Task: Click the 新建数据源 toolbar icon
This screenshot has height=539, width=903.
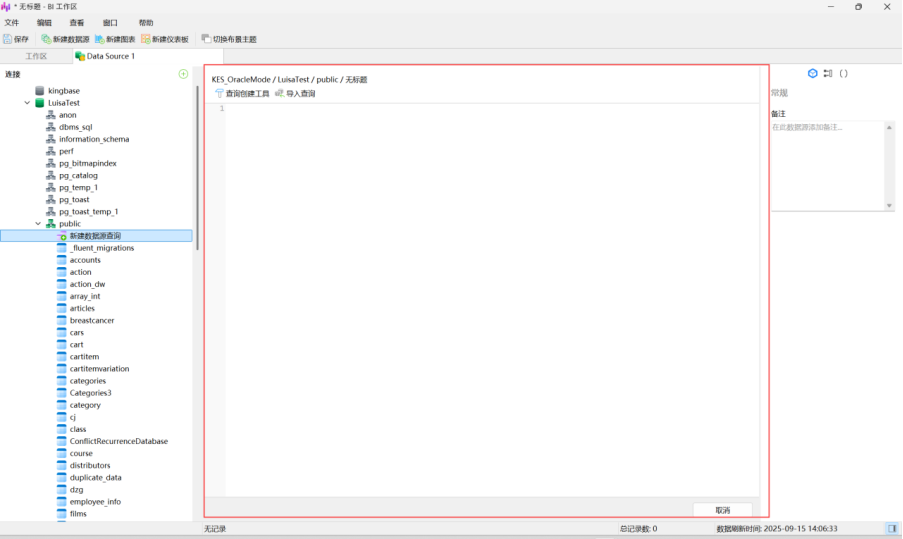Action: coord(46,39)
